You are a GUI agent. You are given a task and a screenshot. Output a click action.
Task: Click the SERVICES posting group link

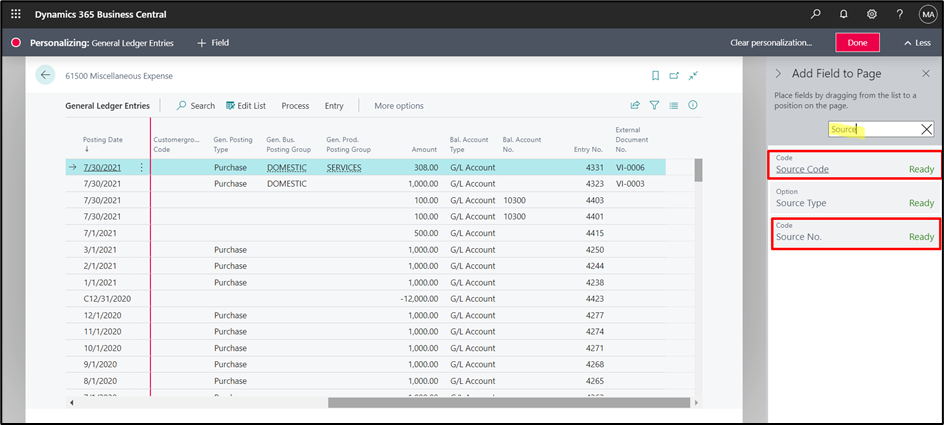(x=344, y=167)
